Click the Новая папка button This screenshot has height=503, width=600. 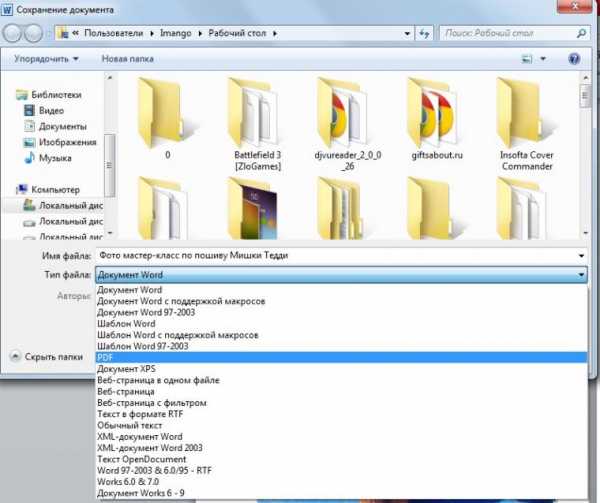[127, 59]
